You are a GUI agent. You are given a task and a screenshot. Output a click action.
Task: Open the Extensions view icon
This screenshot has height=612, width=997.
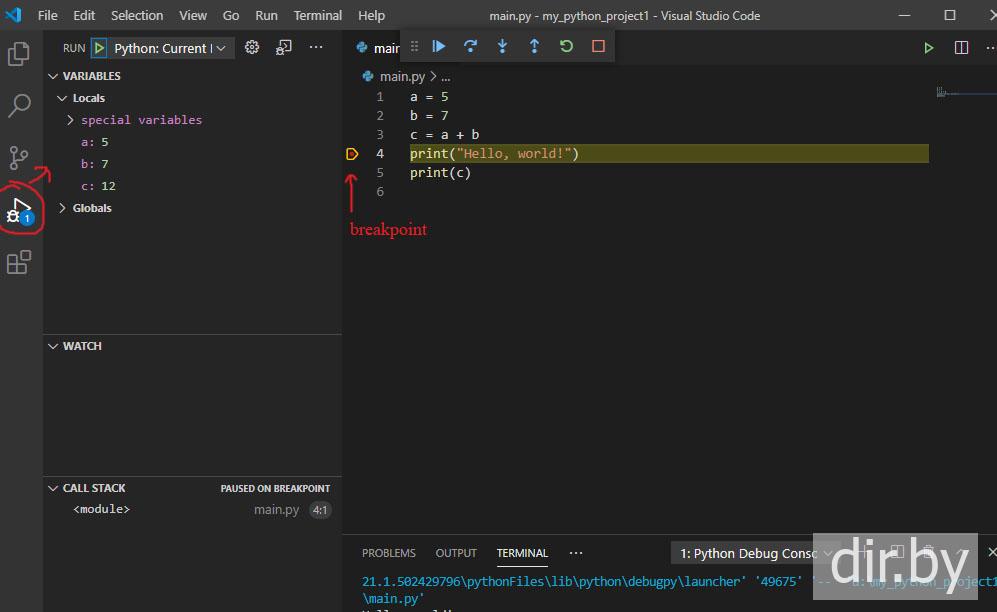click(19, 262)
